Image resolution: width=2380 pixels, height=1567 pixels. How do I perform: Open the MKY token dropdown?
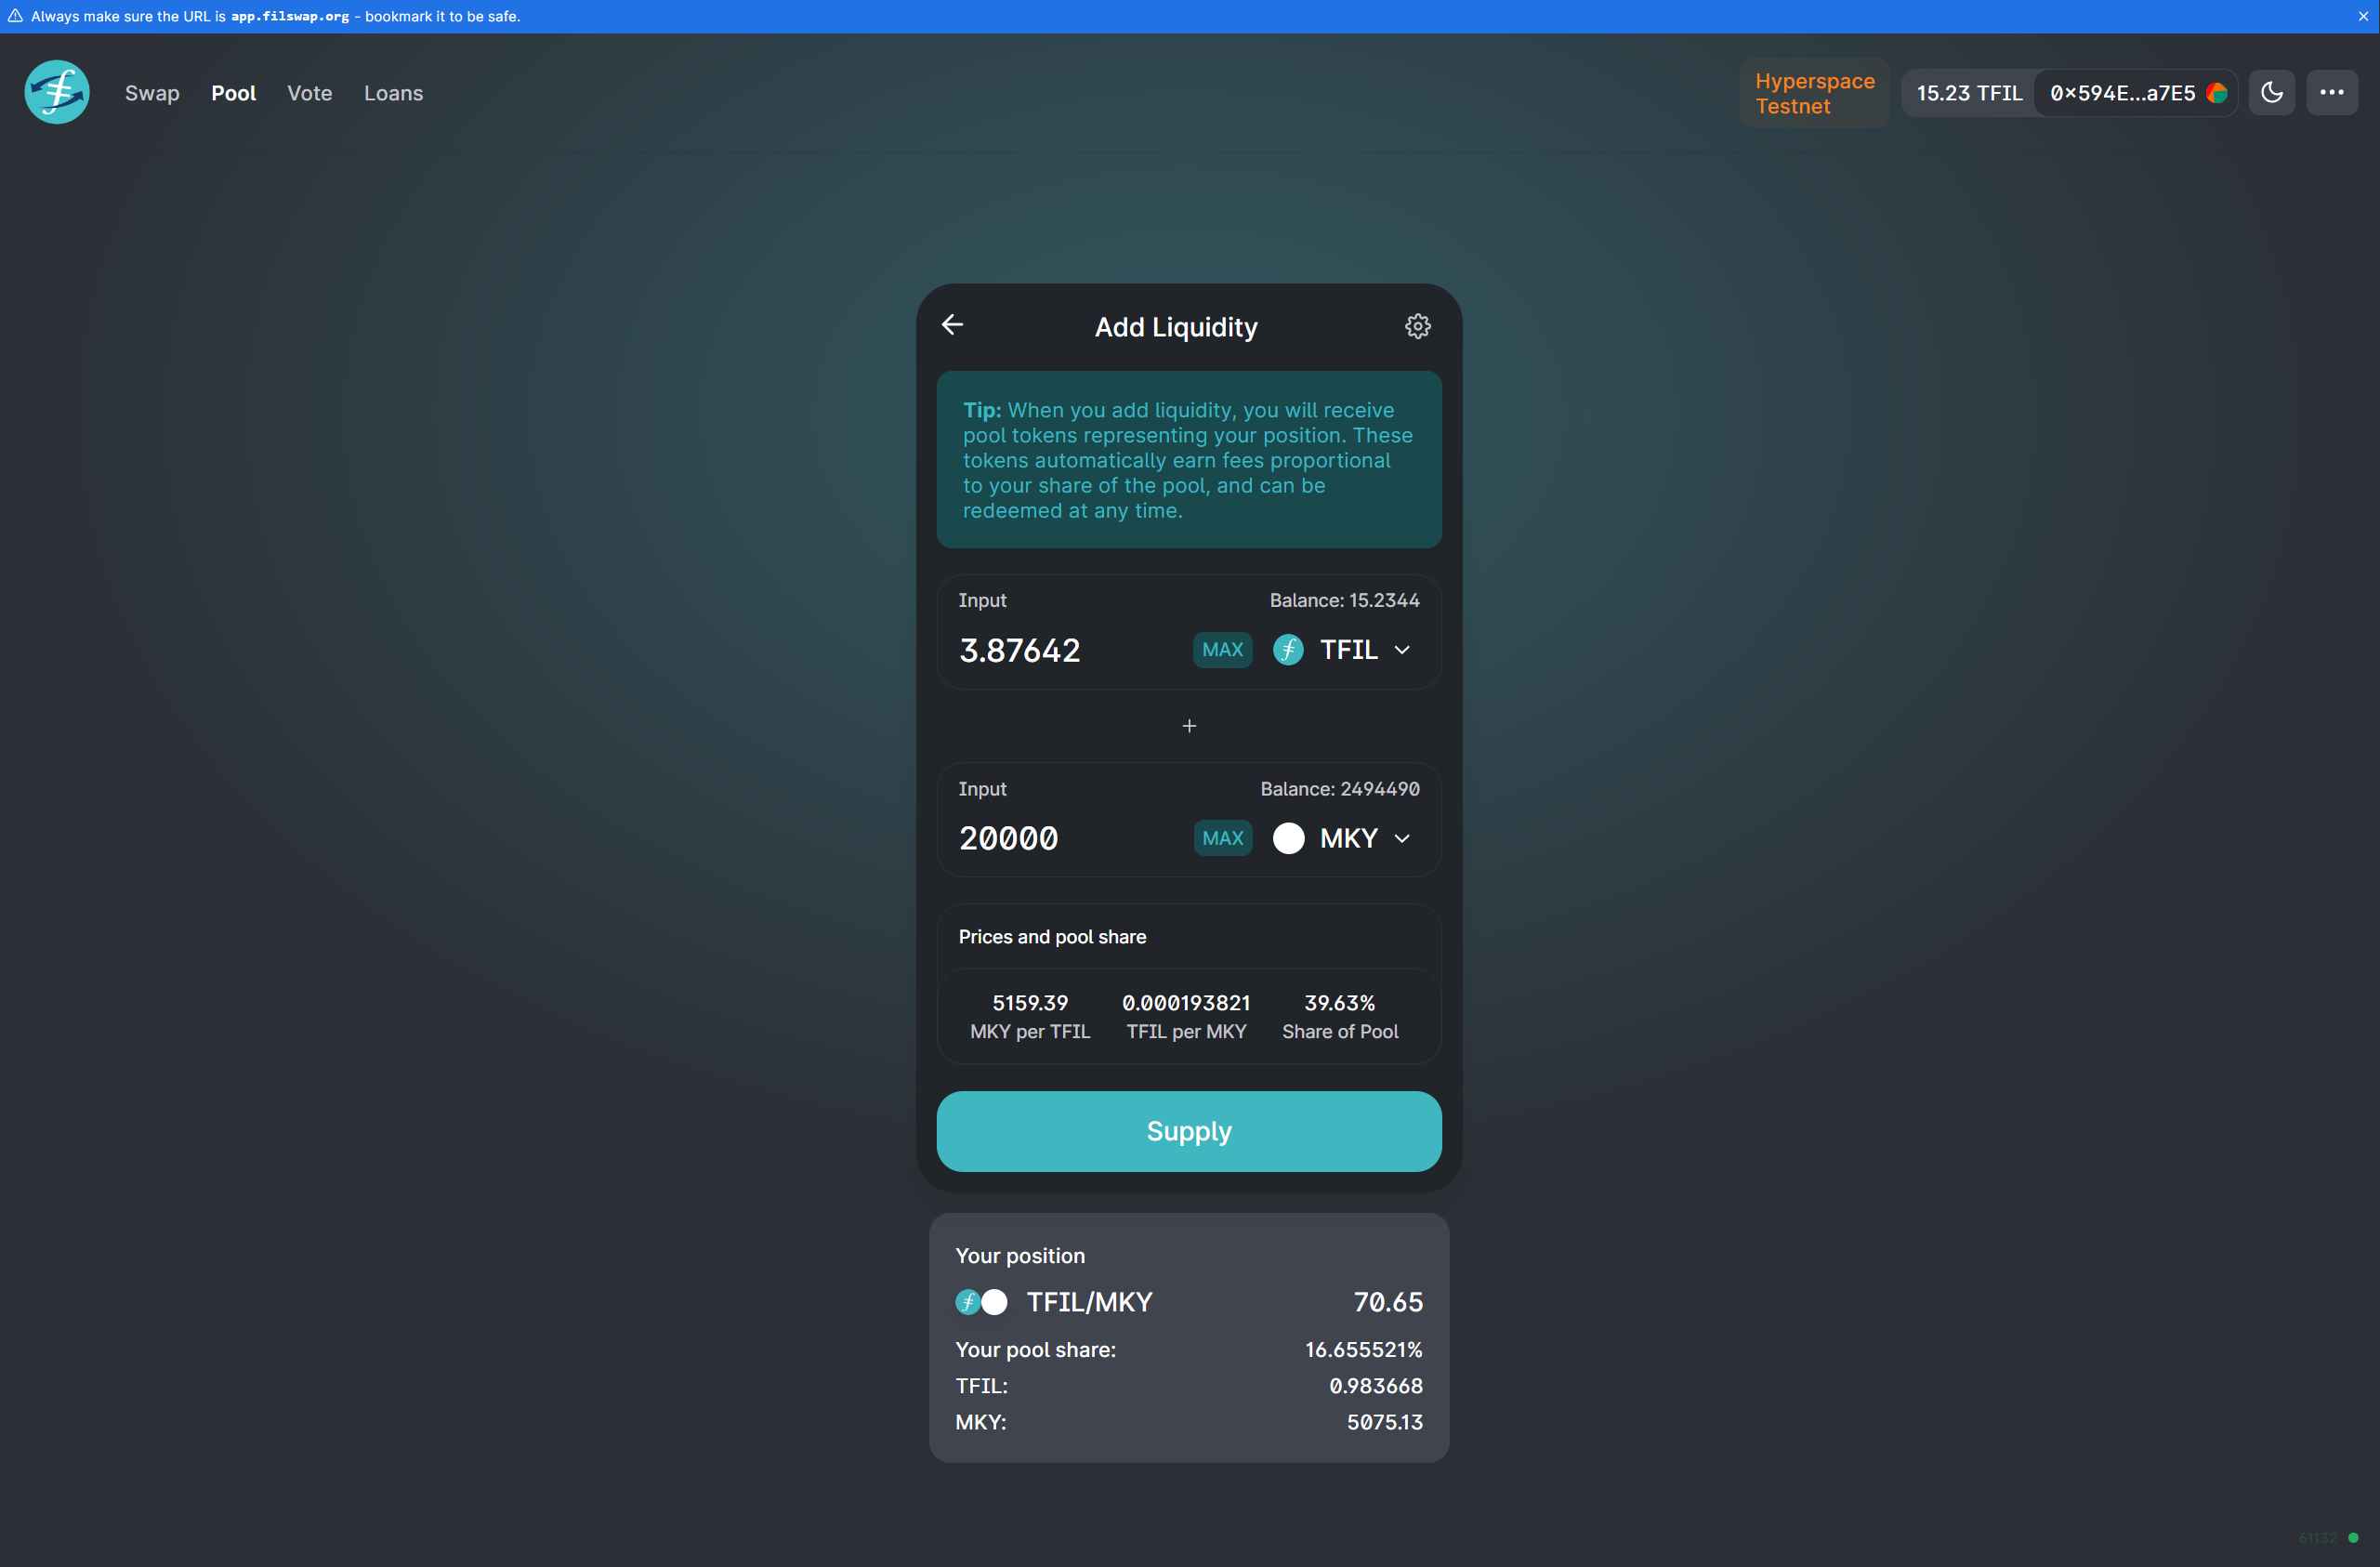1342,838
